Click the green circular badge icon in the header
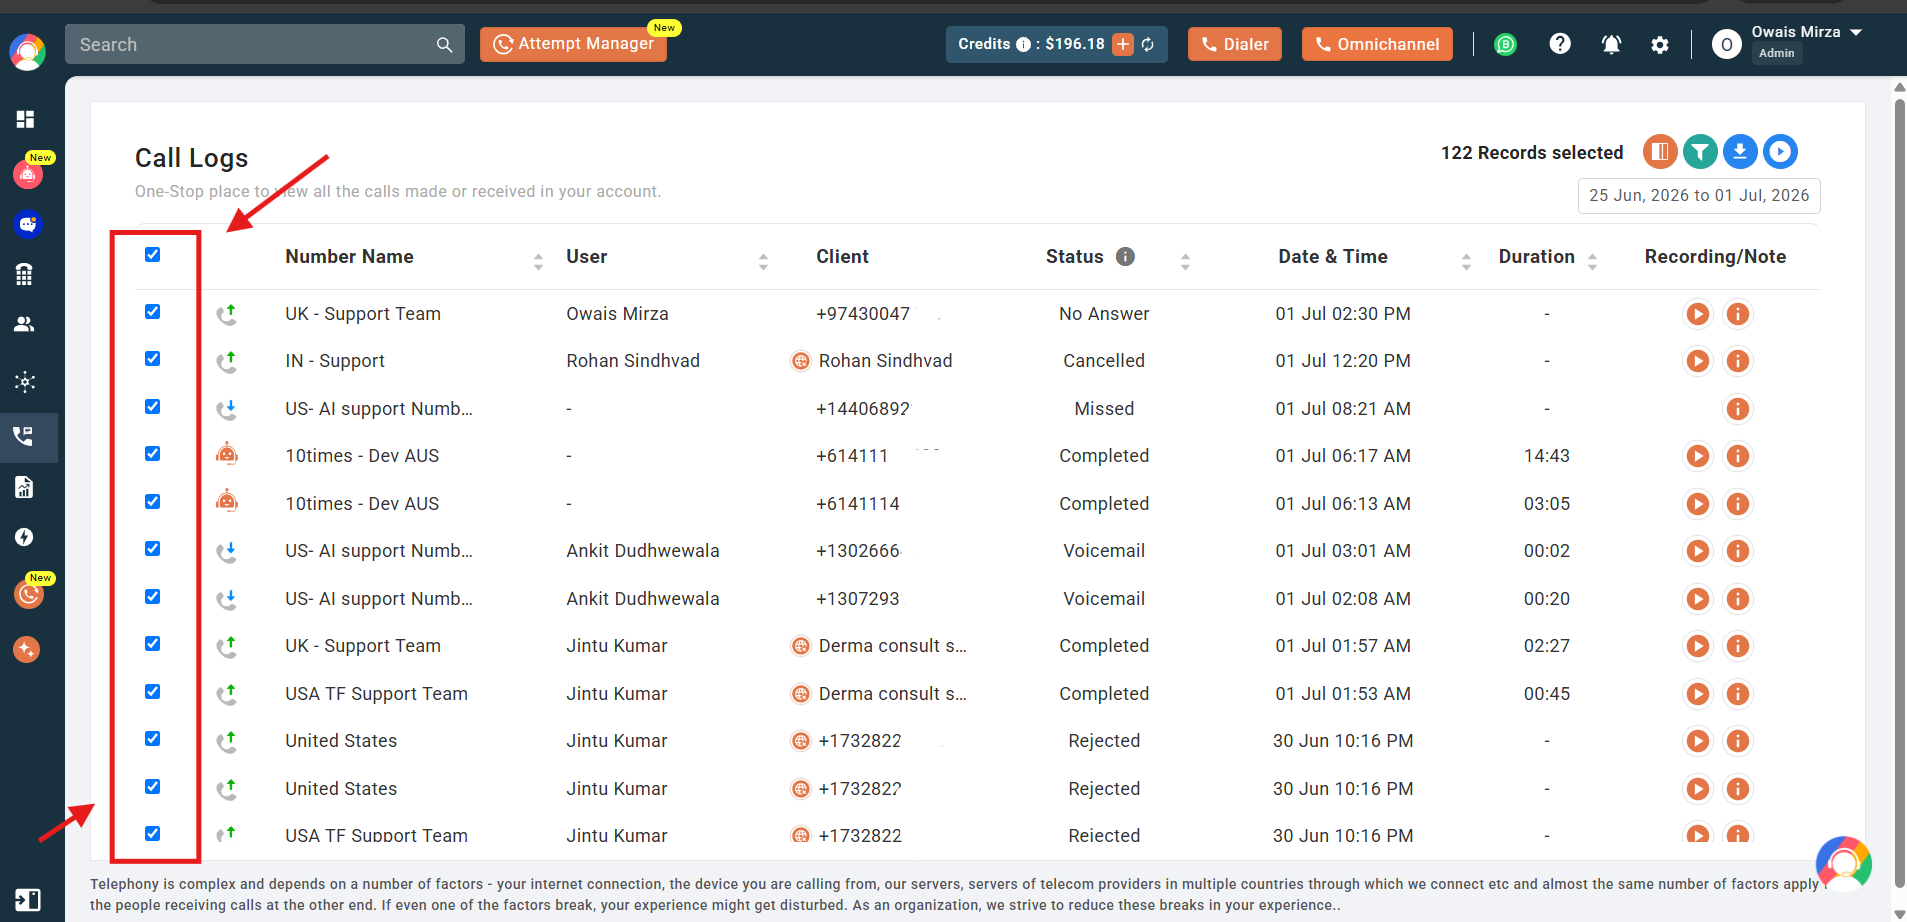Screen dimensions: 1907x922 coord(1505,44)
